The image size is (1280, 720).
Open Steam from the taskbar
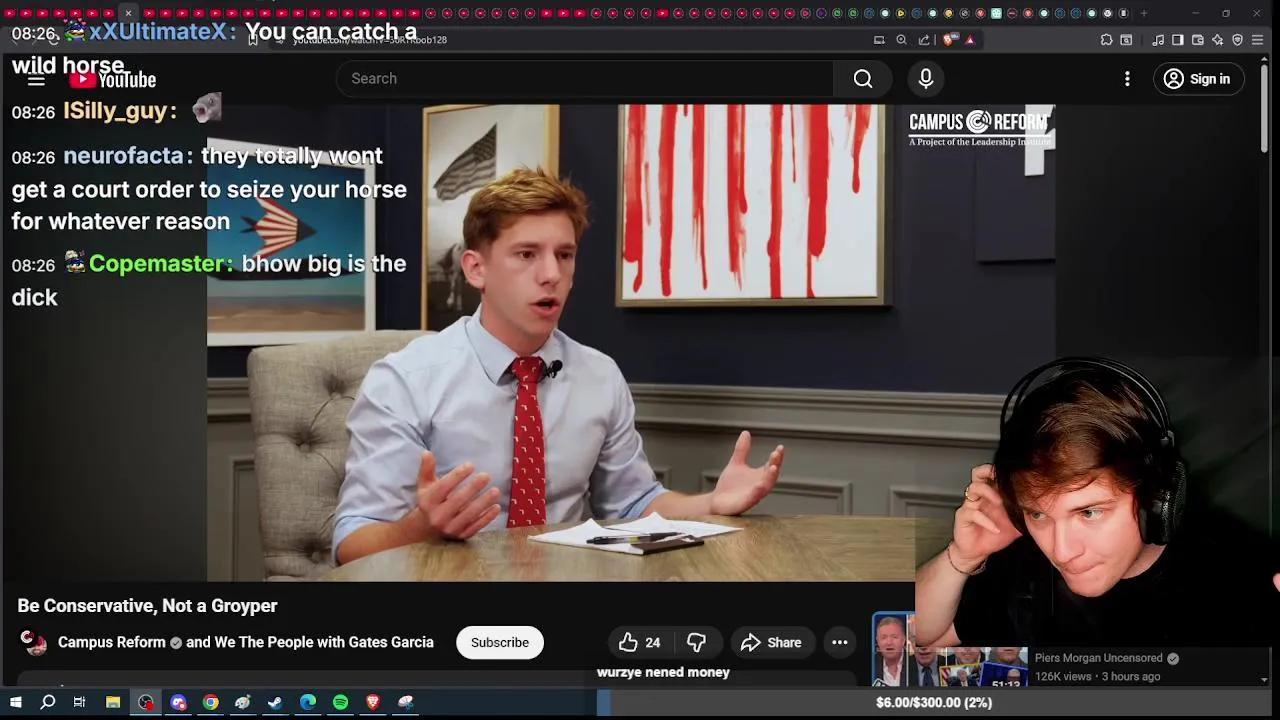pos(275,703)
